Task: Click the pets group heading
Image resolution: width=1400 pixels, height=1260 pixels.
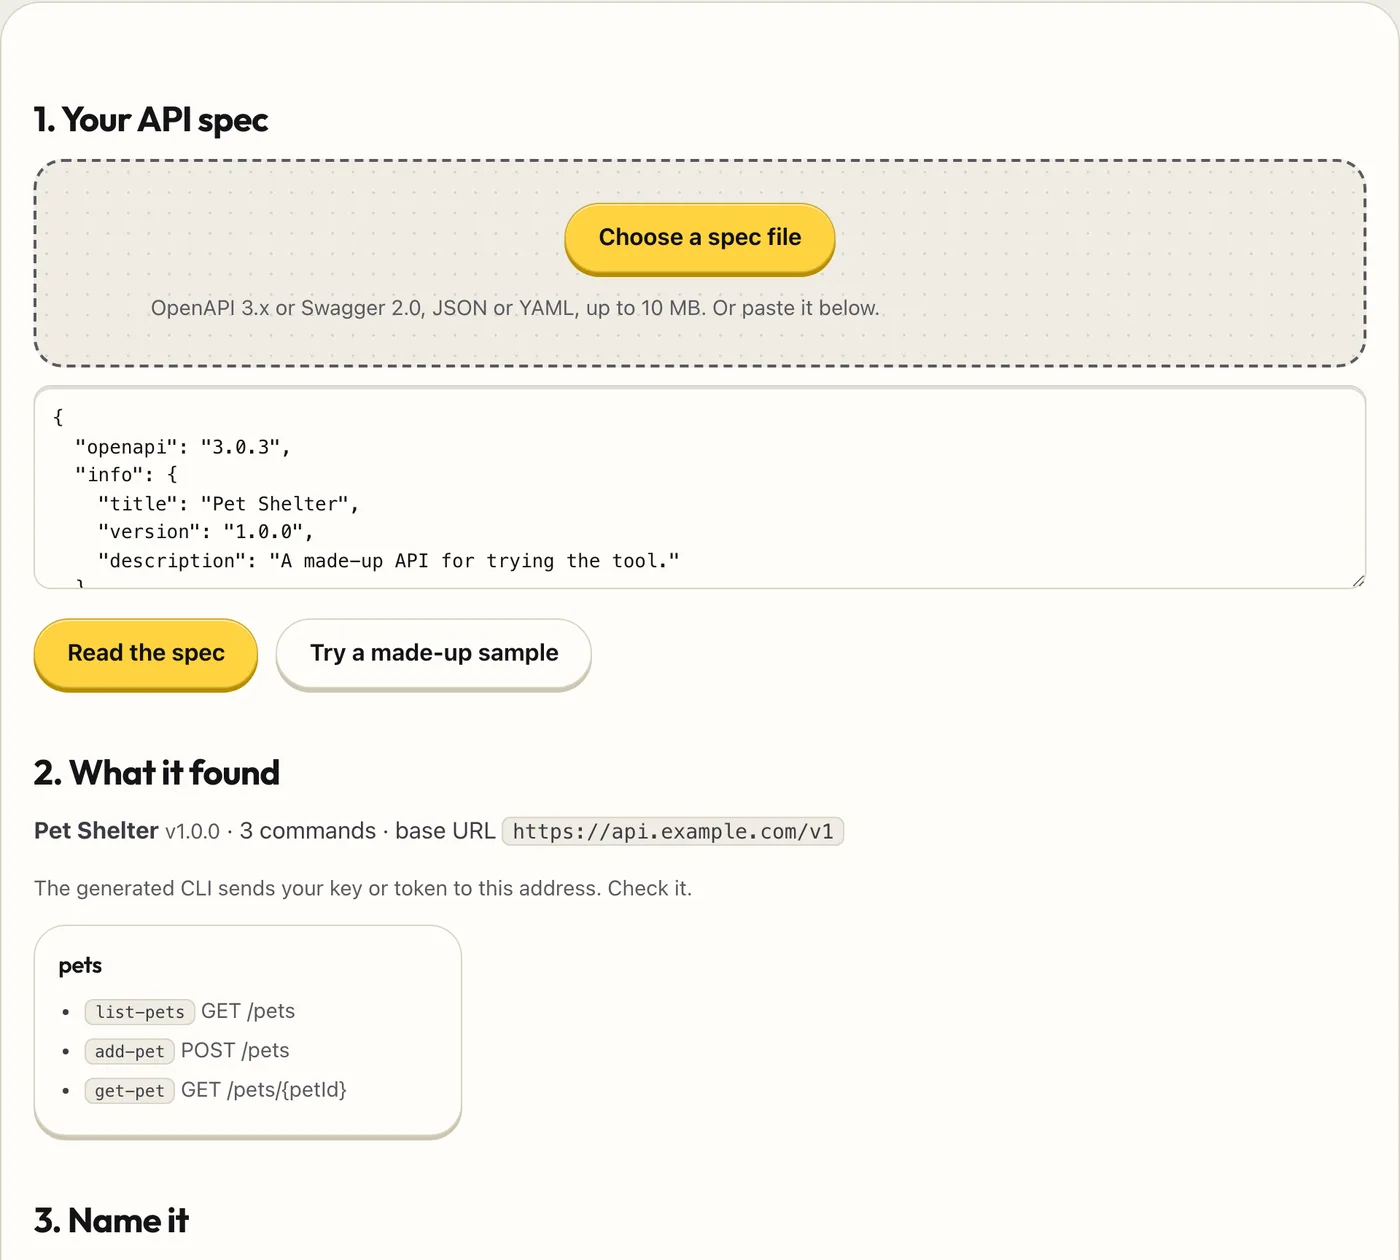Action: click(x=80, y=966)
